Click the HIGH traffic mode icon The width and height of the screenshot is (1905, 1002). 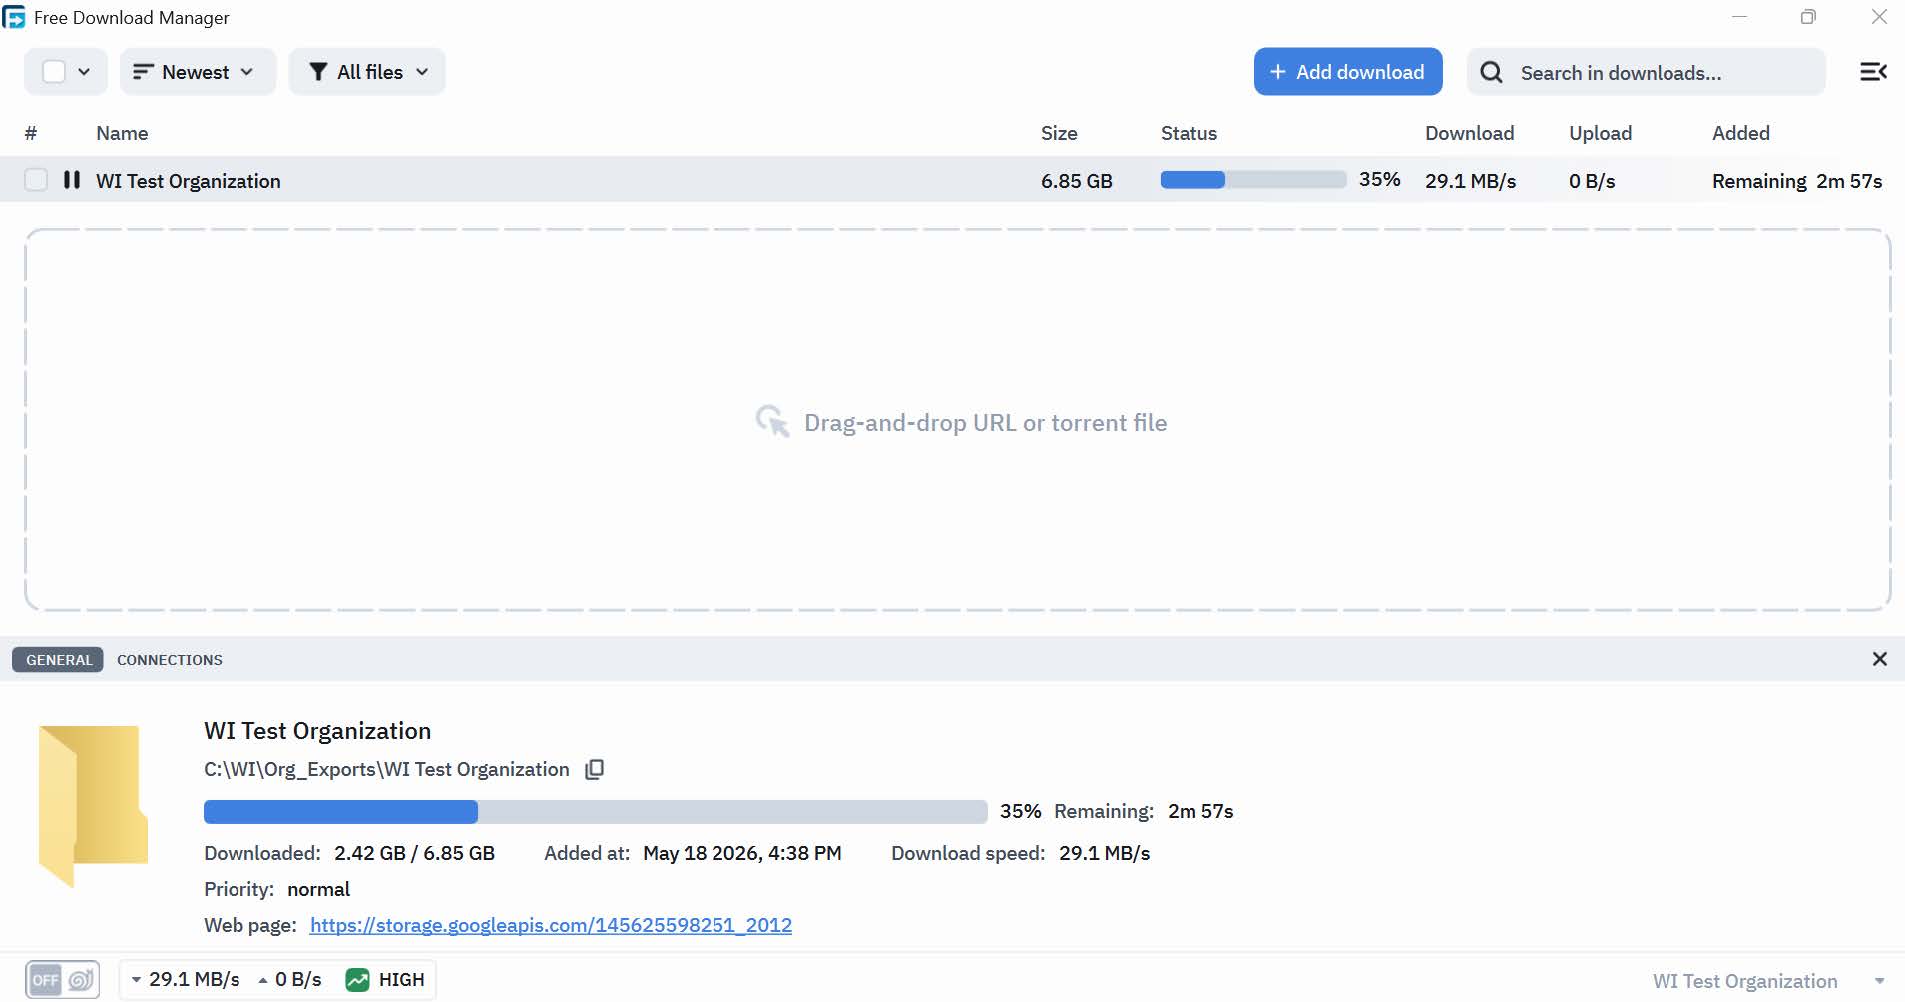(x=357, y=979)
